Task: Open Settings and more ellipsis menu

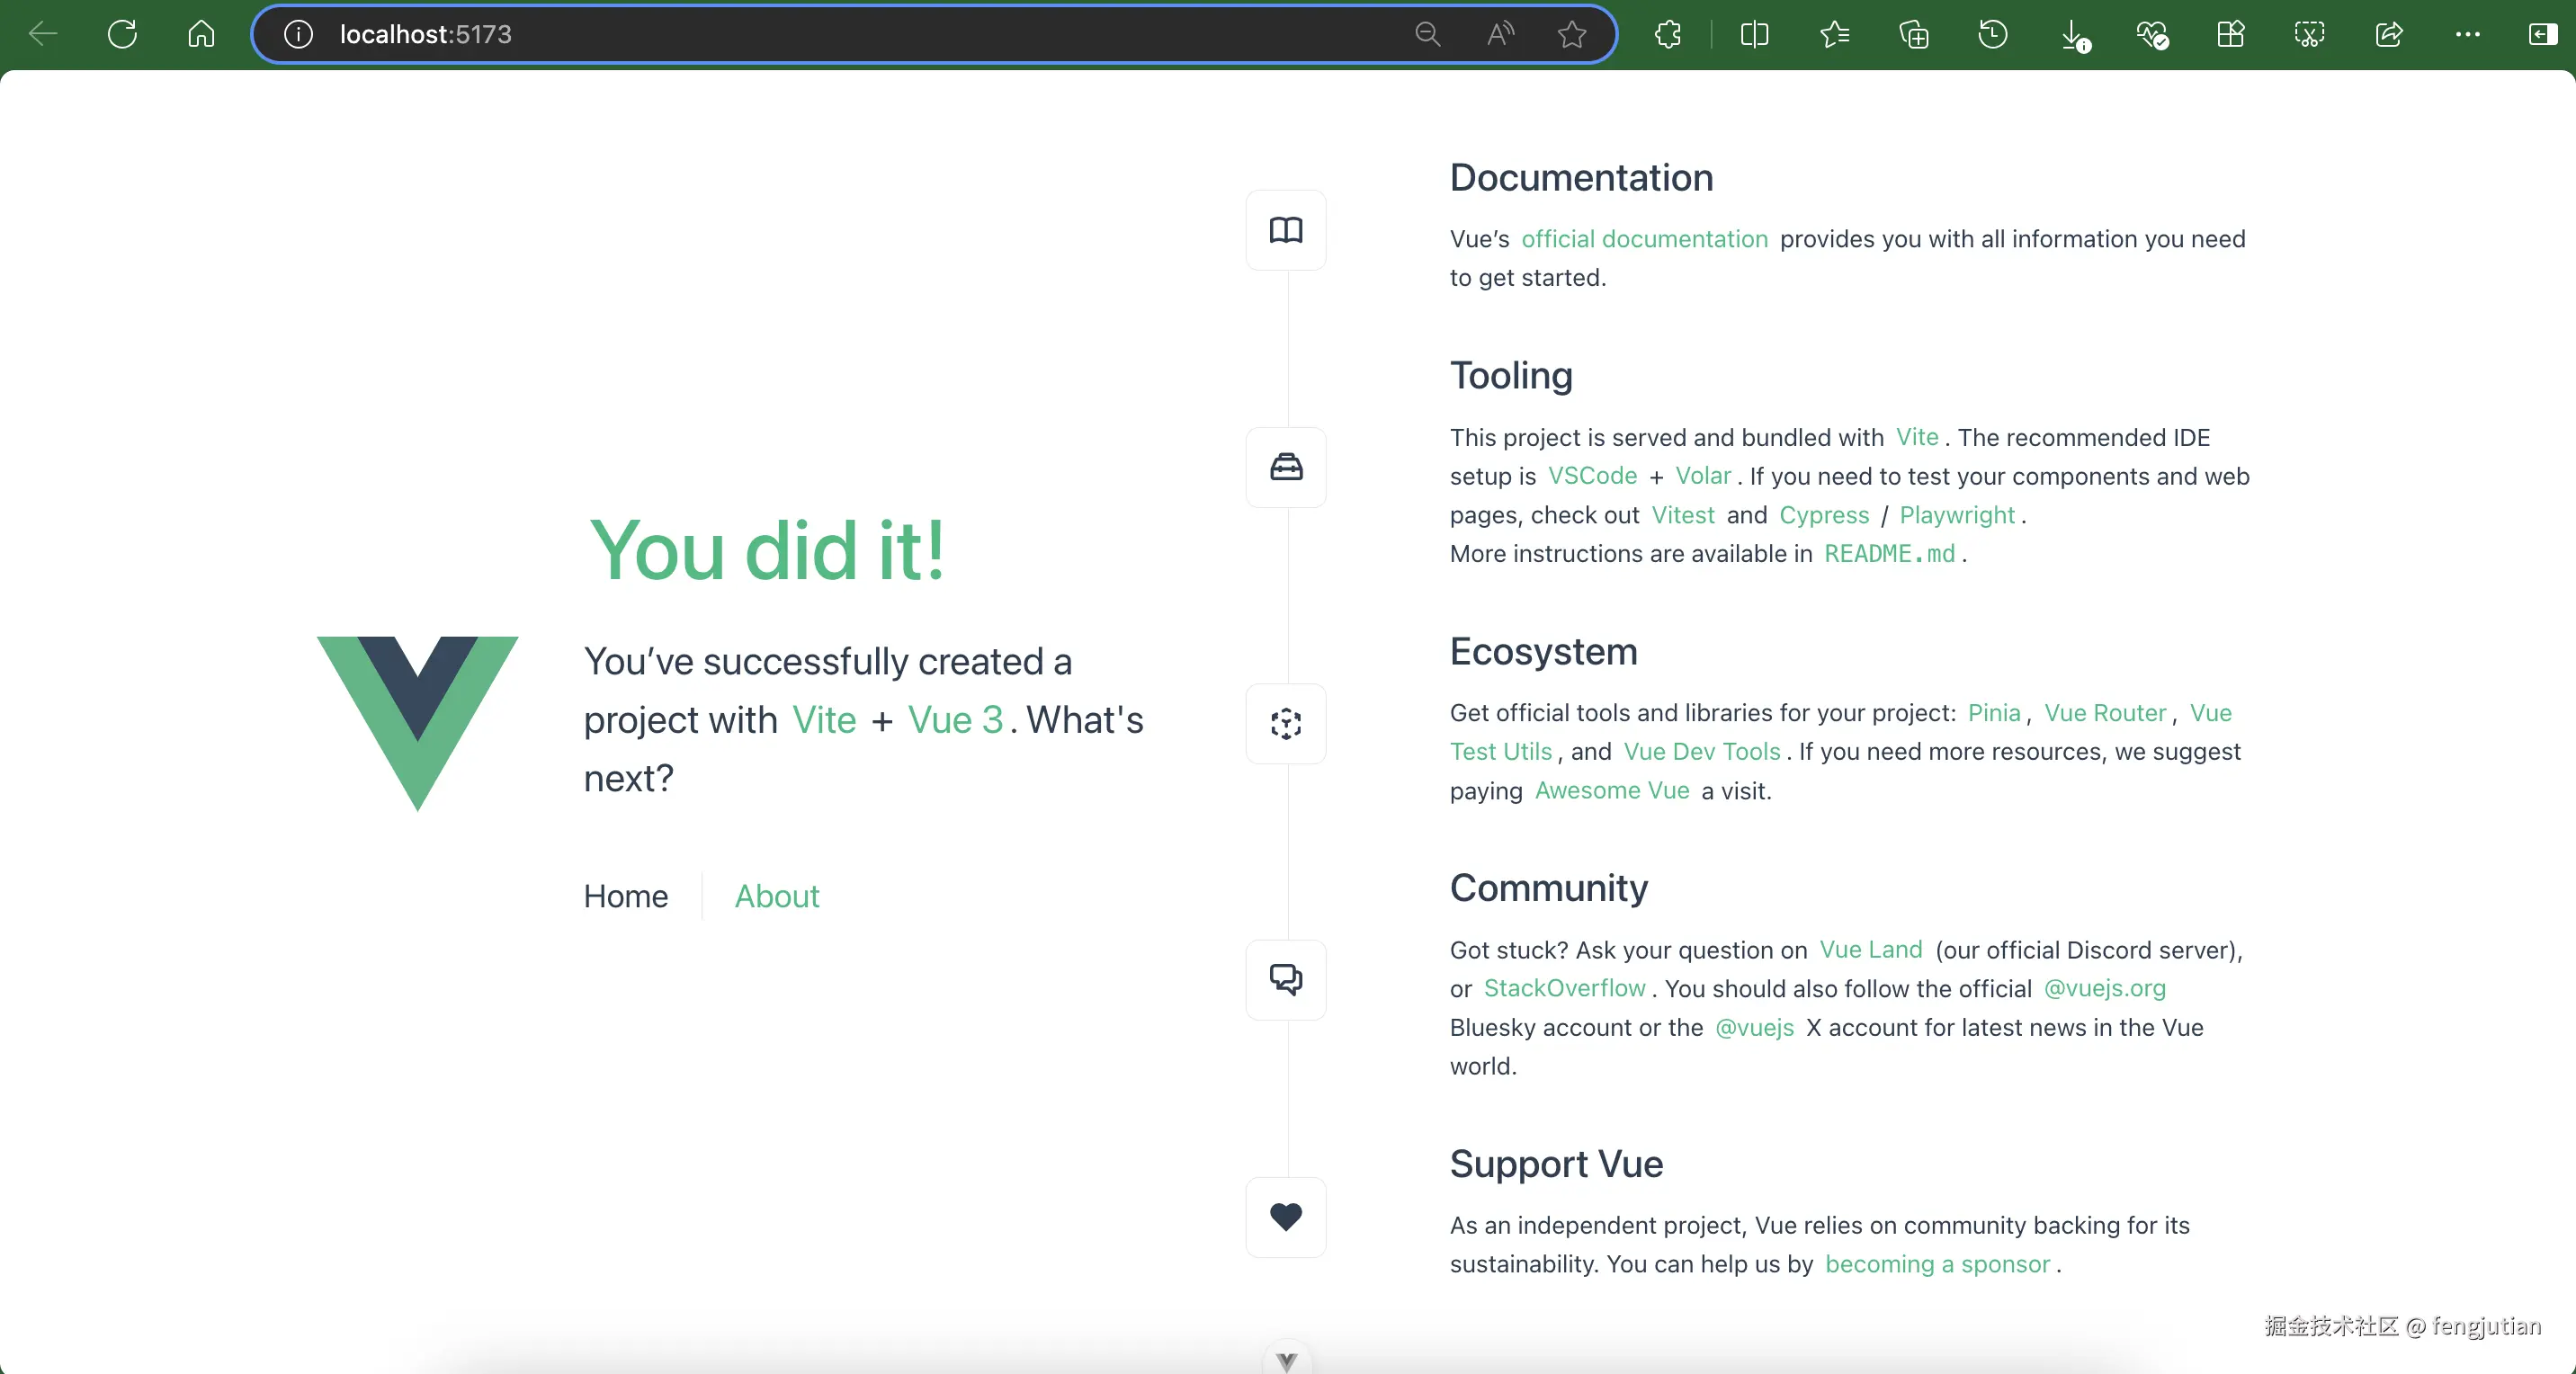Action: tap(2467, 34)
